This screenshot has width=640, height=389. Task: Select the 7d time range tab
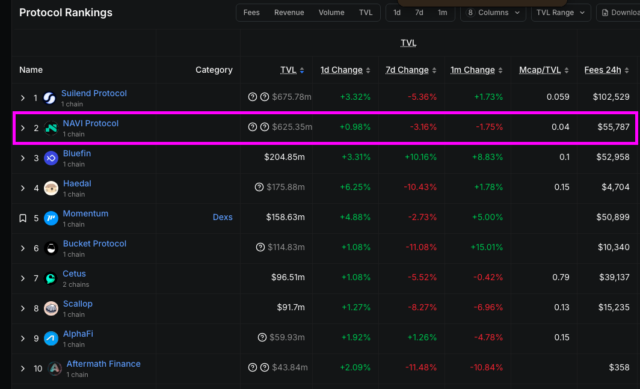(419, 13)
